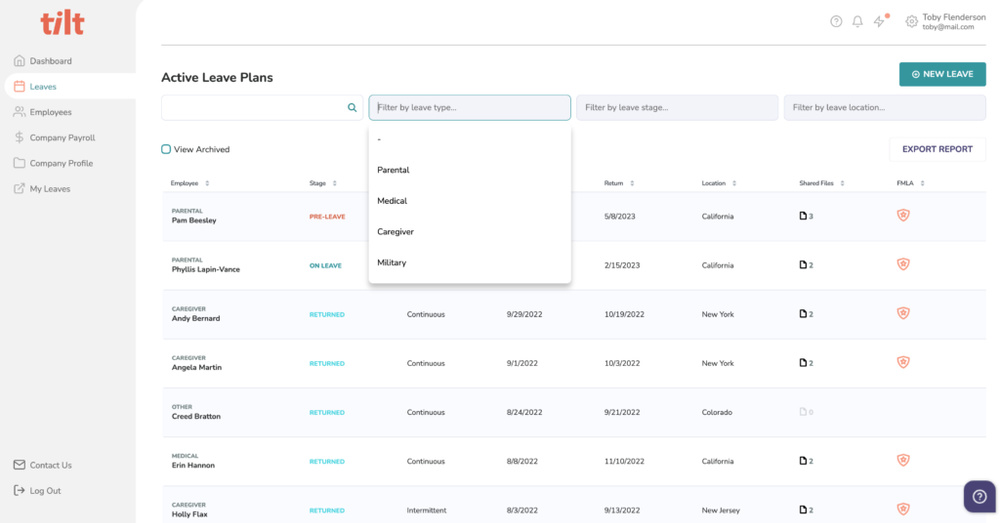Click Colorado location cell
Image resolution: width=1000 pixels, height=523 pixels.
[x=717, y=413]
